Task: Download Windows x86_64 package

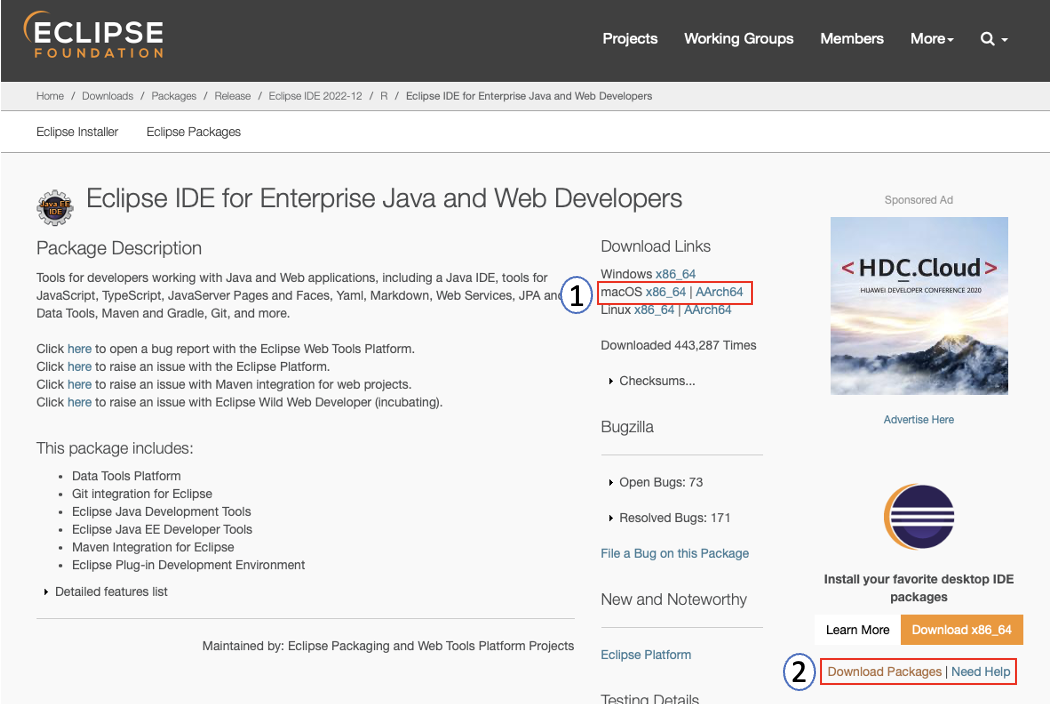Action: click(675, 274)
